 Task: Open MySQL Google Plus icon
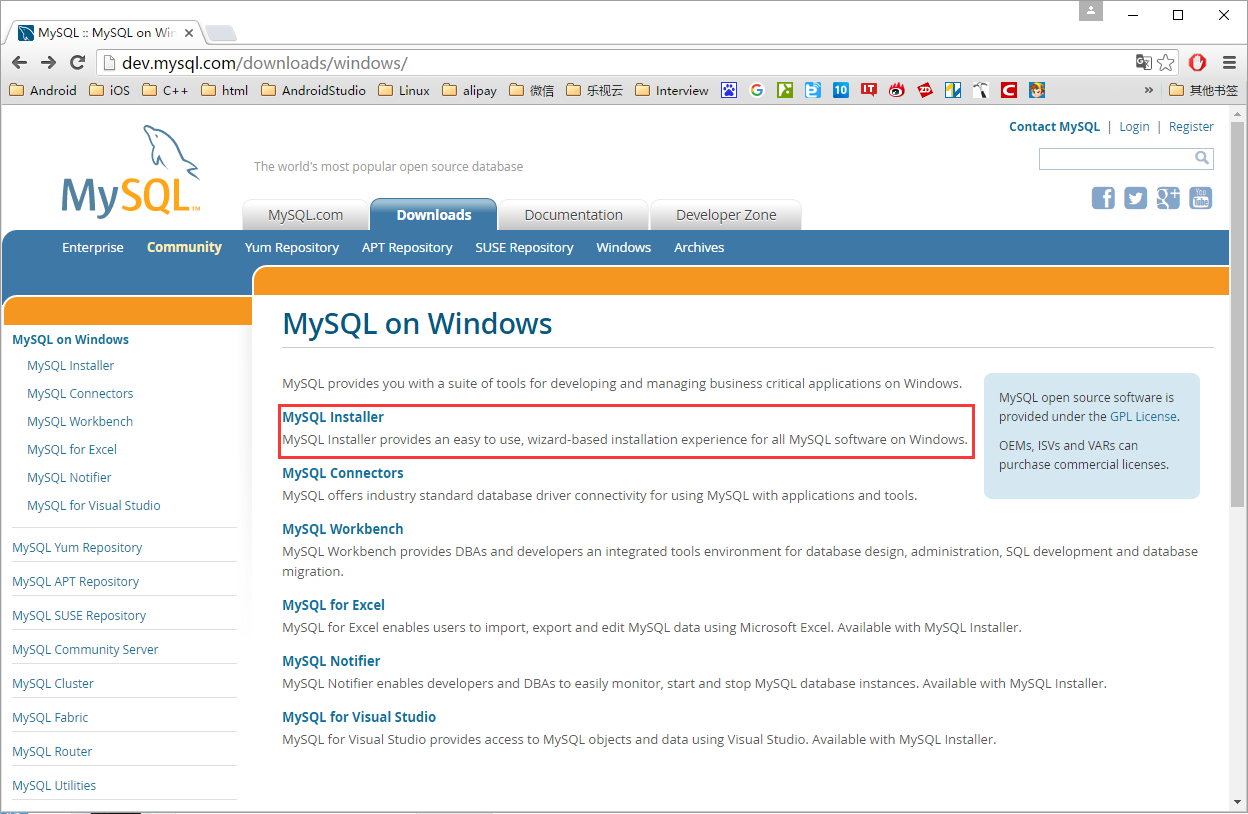[x=1168, y=198]
